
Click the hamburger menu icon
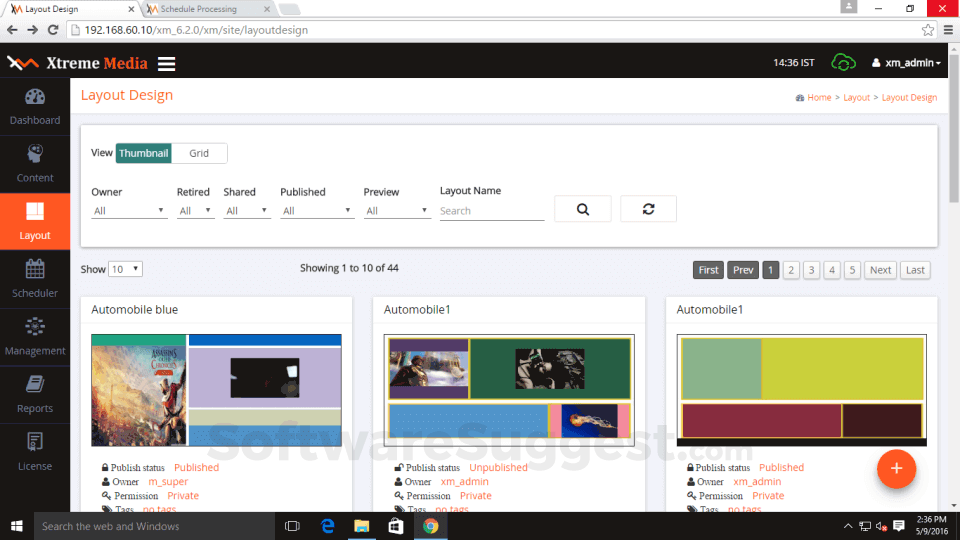166,64
